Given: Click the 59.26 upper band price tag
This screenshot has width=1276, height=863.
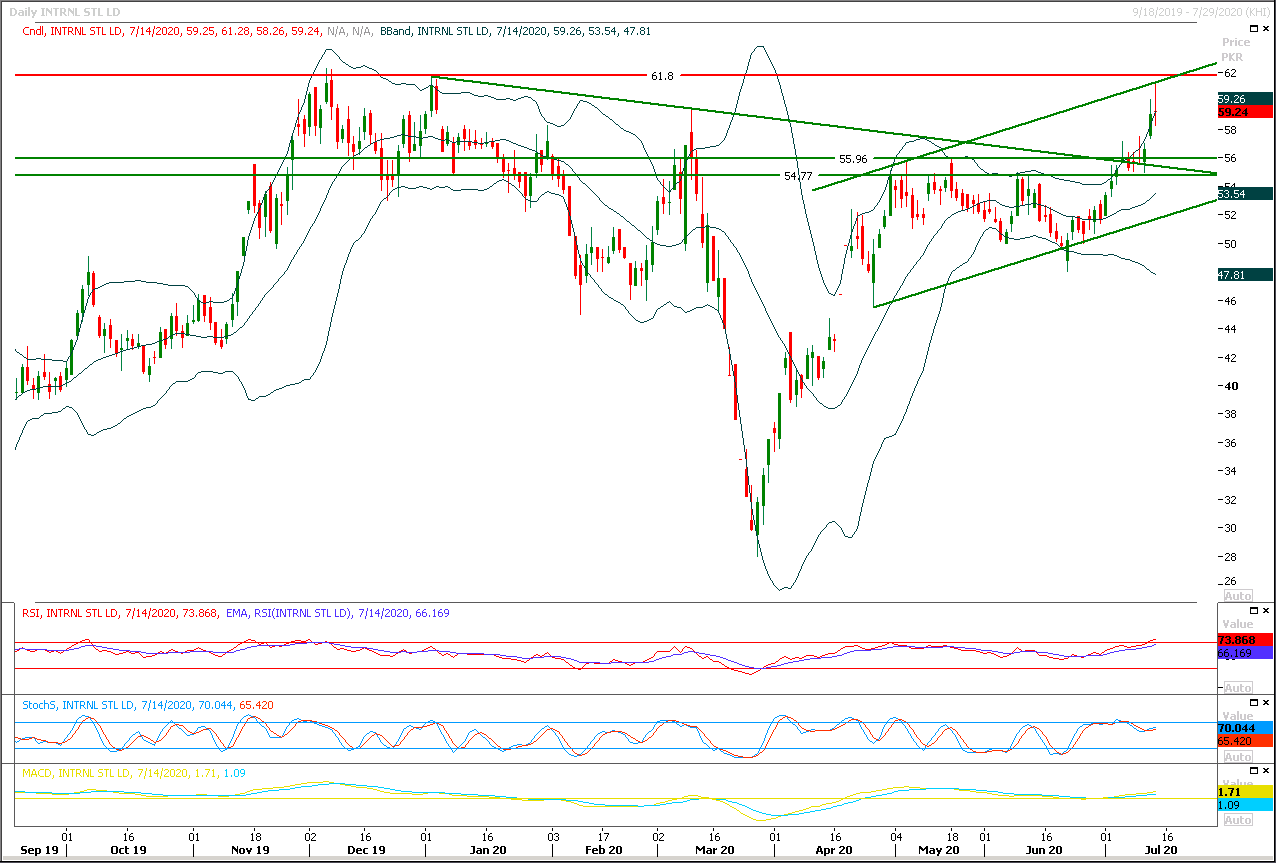Looking at the screenshot, I should (1244, 99).
